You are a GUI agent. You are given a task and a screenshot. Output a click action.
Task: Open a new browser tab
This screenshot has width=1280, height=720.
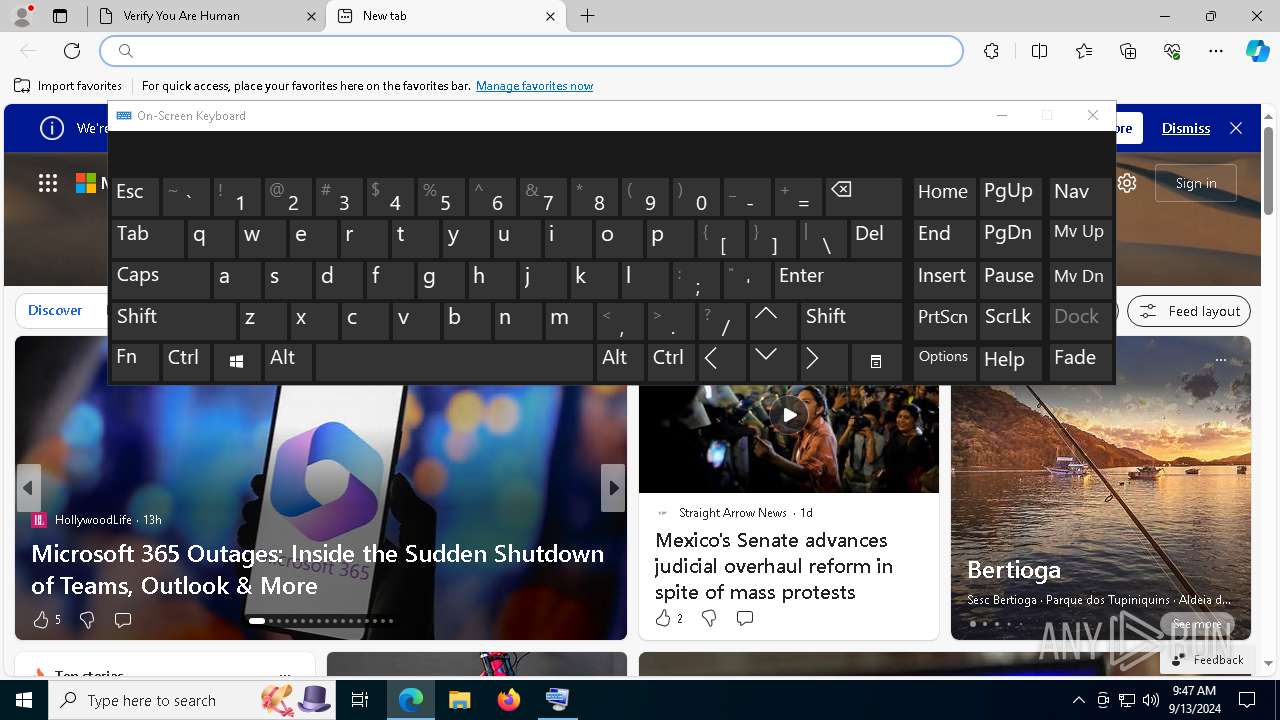[588, 16]
